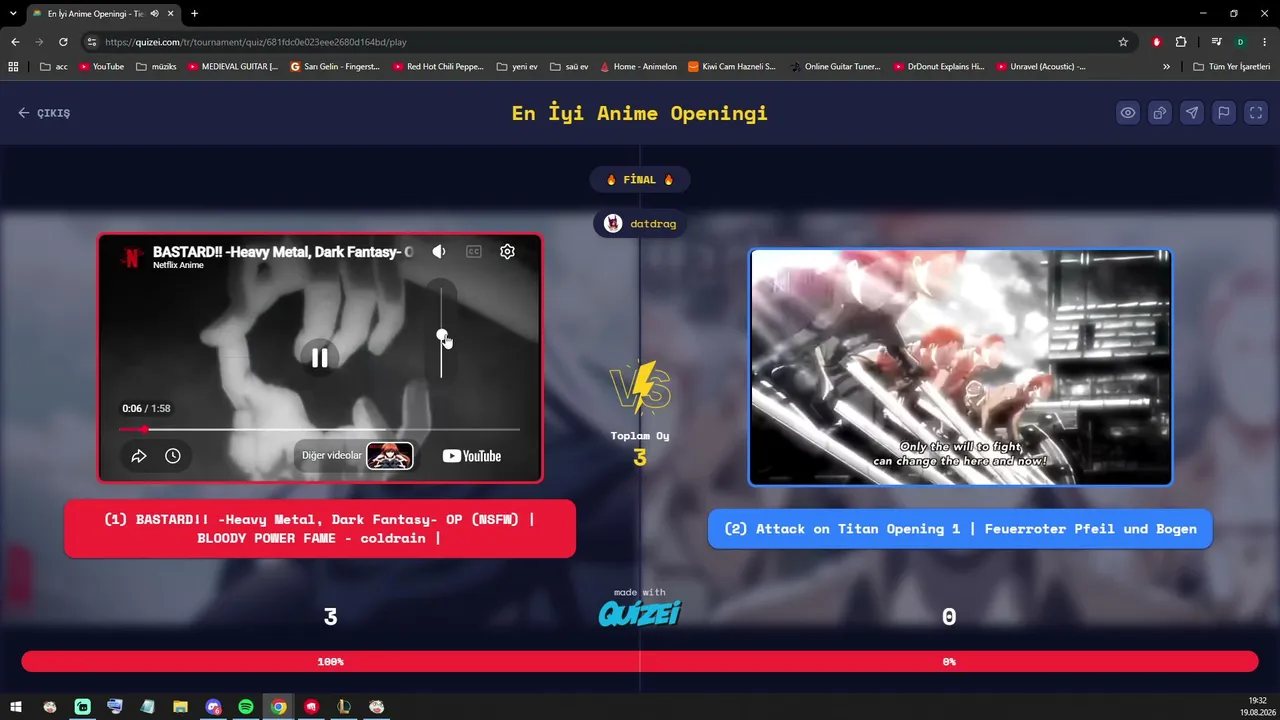
Task: Open a new browser tab
Action: click(194, 14)
